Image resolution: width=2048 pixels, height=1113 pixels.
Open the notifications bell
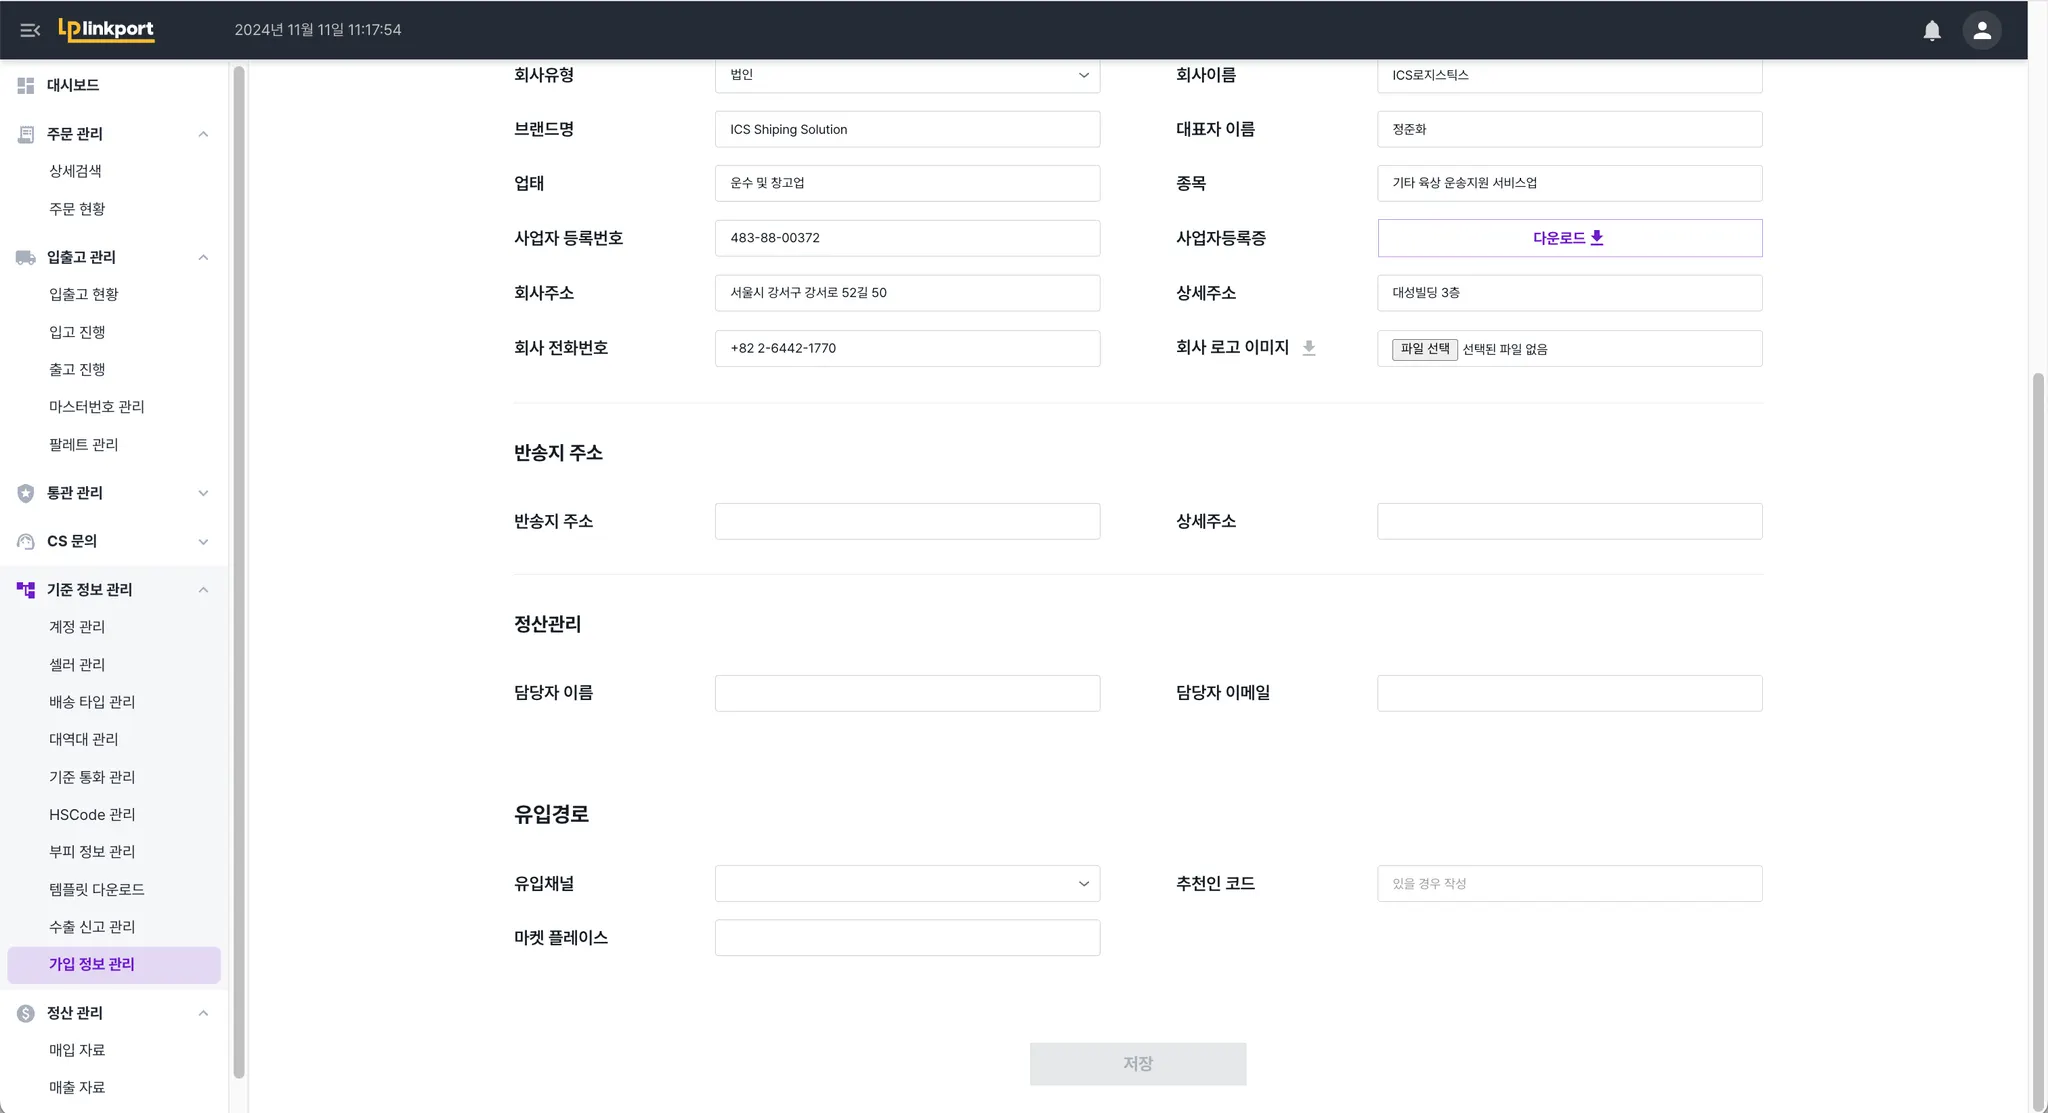[x=1932, y=30]
